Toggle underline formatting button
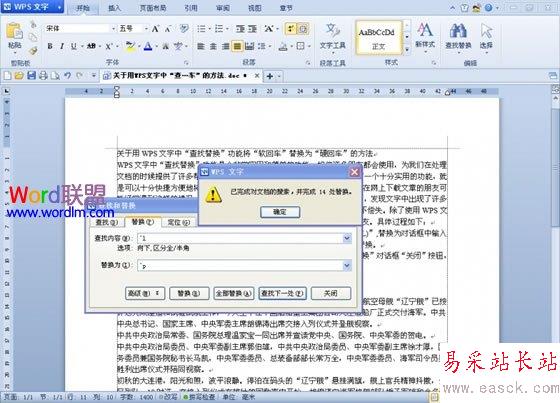 (74, 46)
